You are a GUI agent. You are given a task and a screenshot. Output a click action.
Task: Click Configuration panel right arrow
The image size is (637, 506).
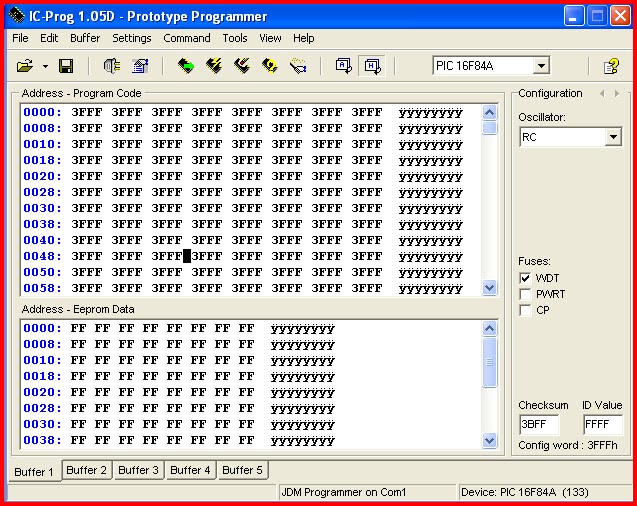point(617,93)
